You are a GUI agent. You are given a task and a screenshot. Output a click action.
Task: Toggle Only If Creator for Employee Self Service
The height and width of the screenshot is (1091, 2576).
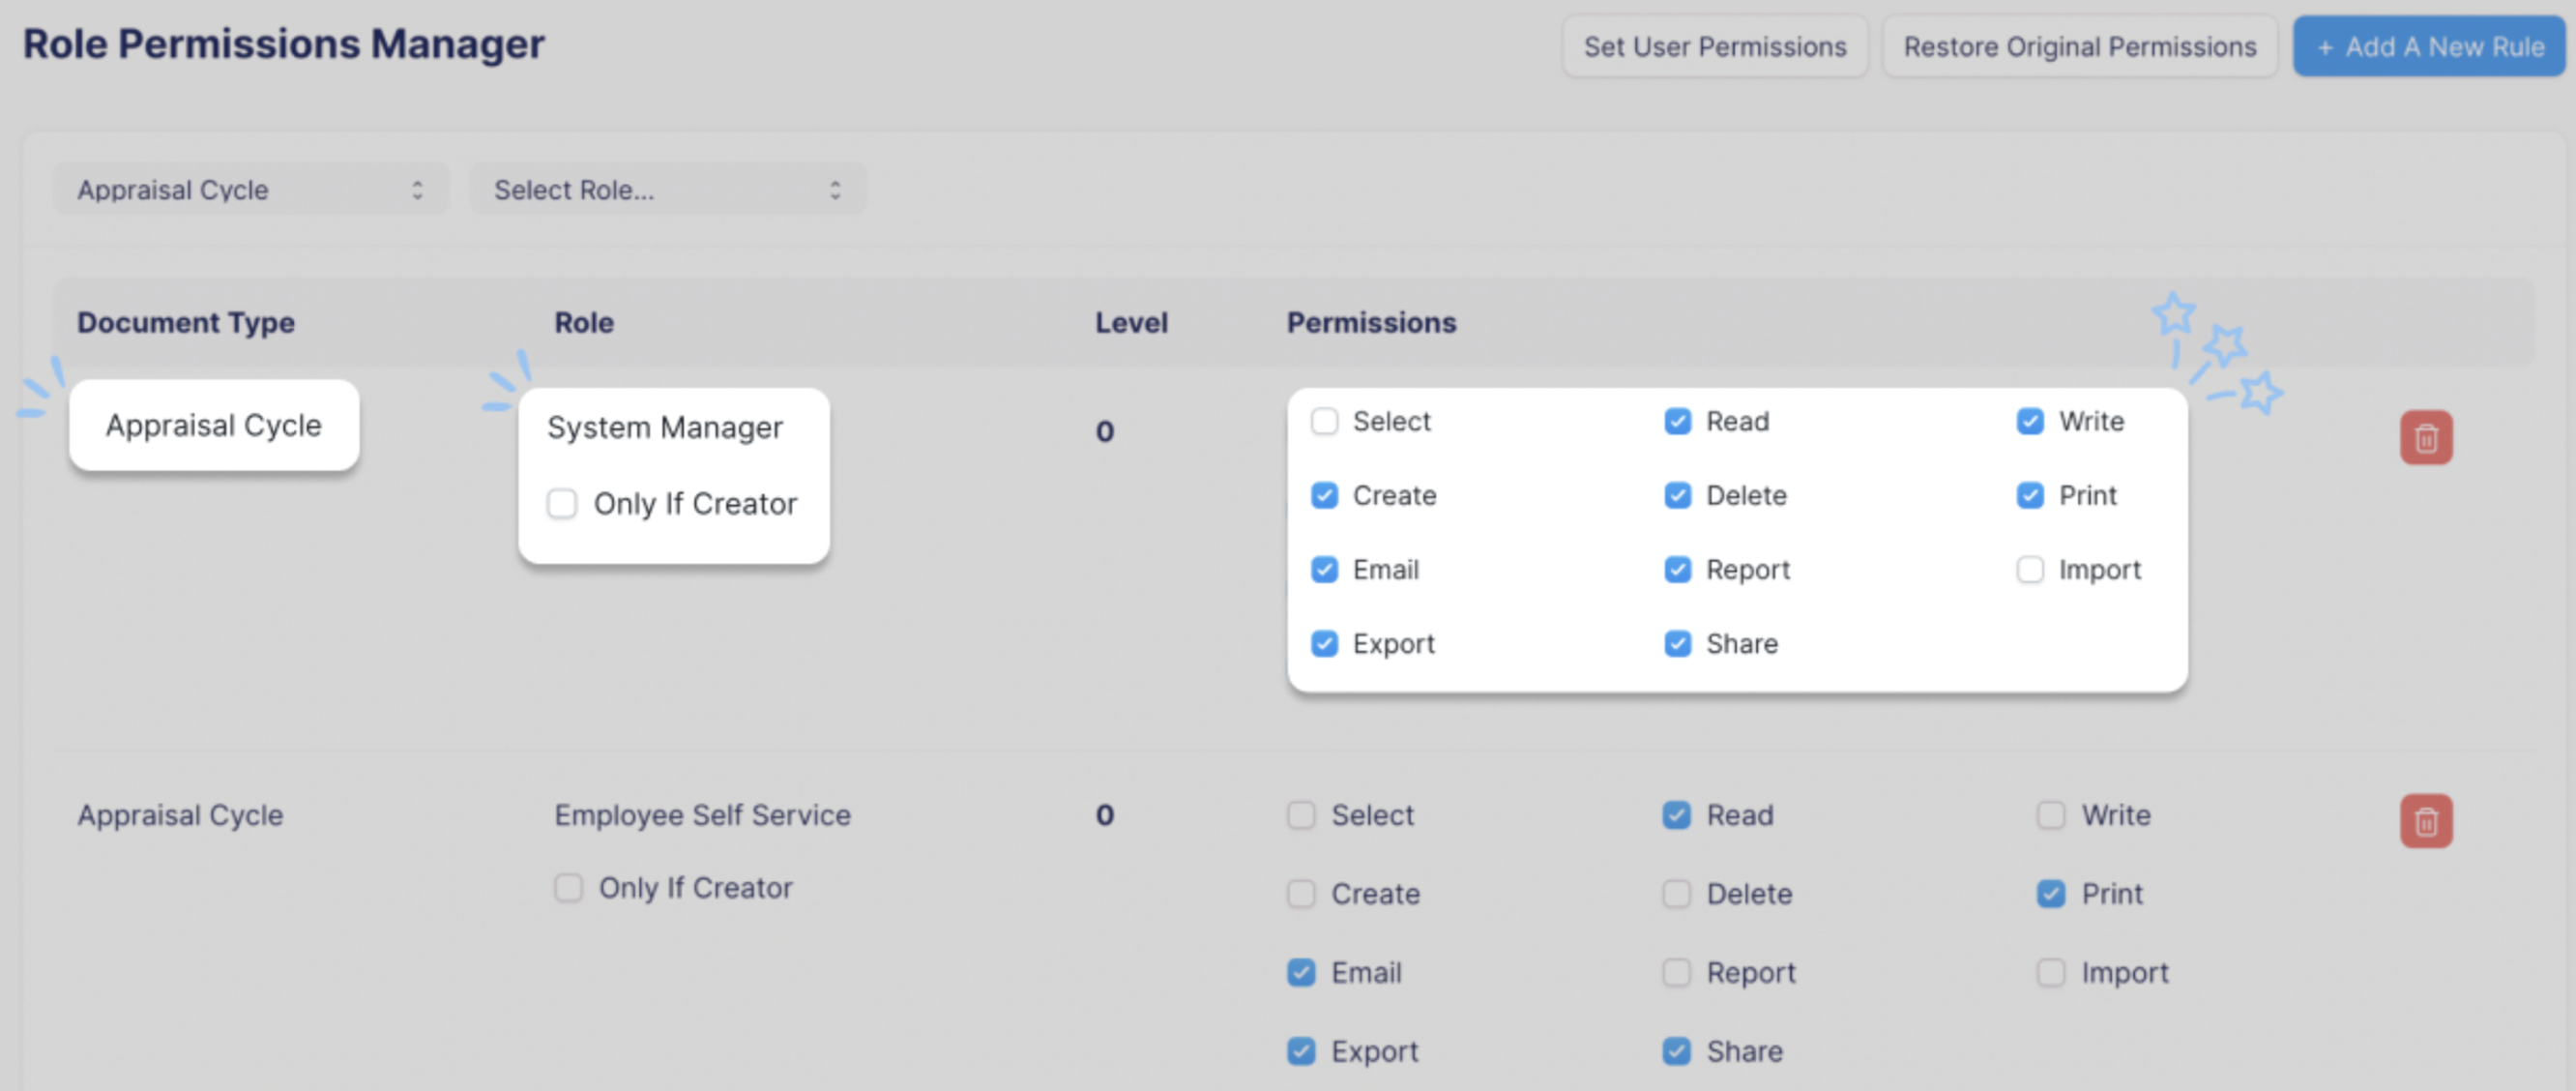568,887
